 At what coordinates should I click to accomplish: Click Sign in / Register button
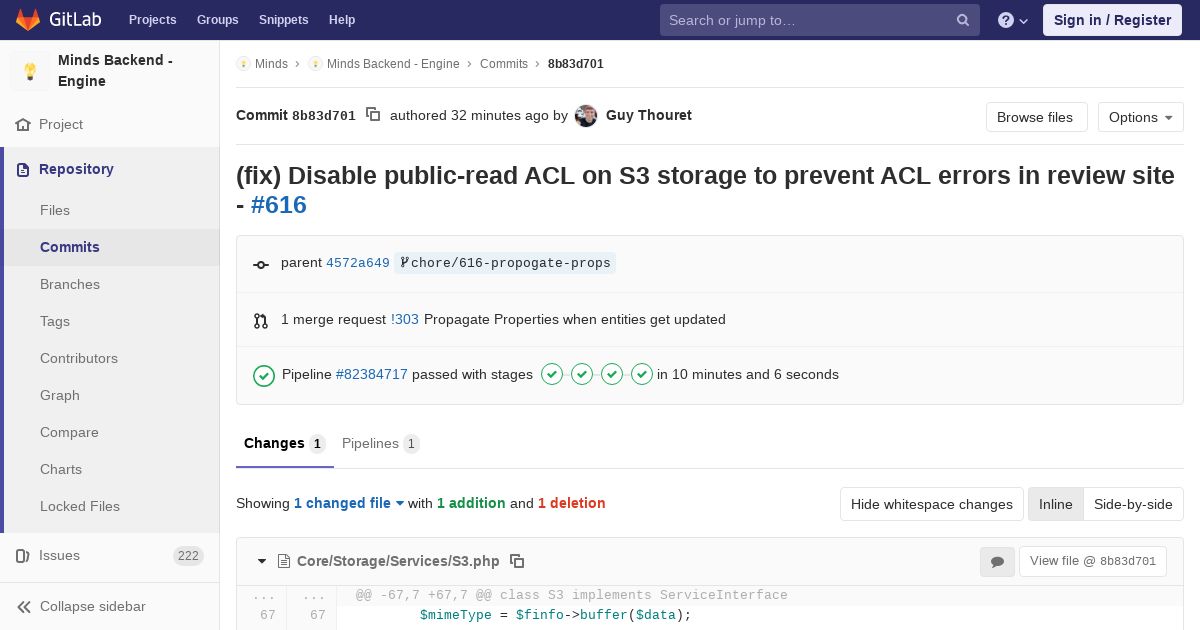(x=1112, y=20)
